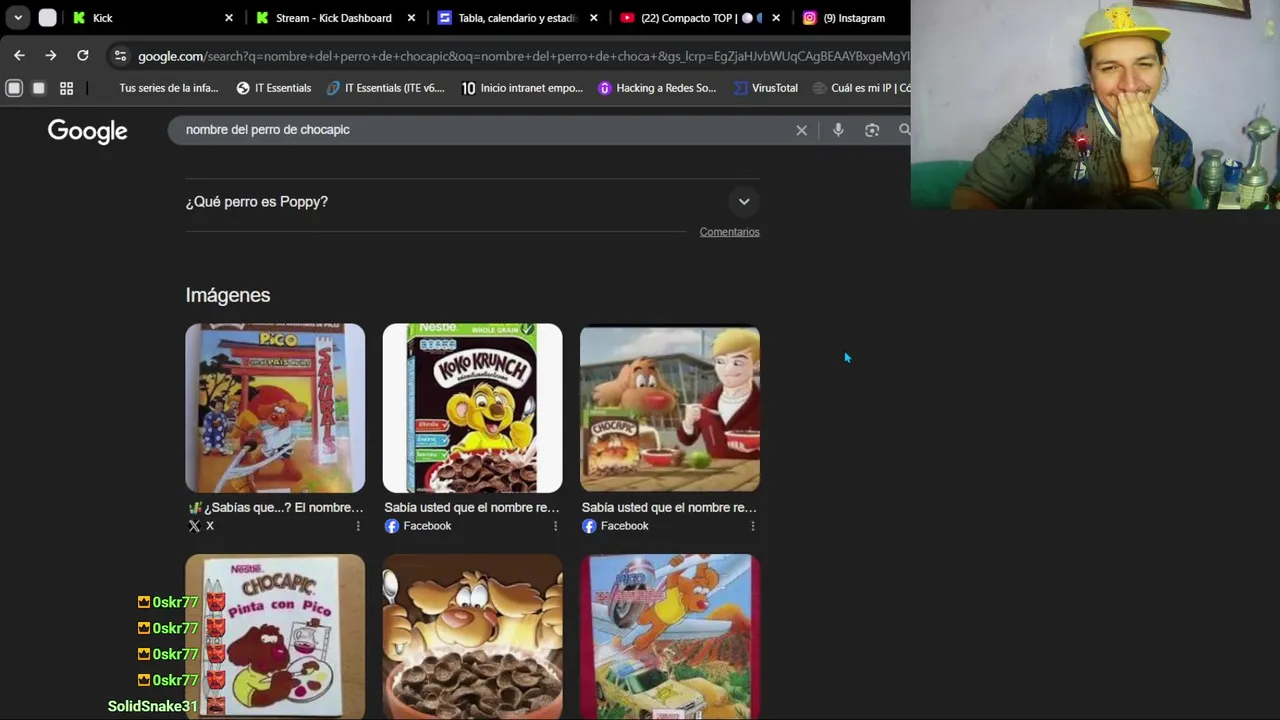Reload the current page

(83, 56)
